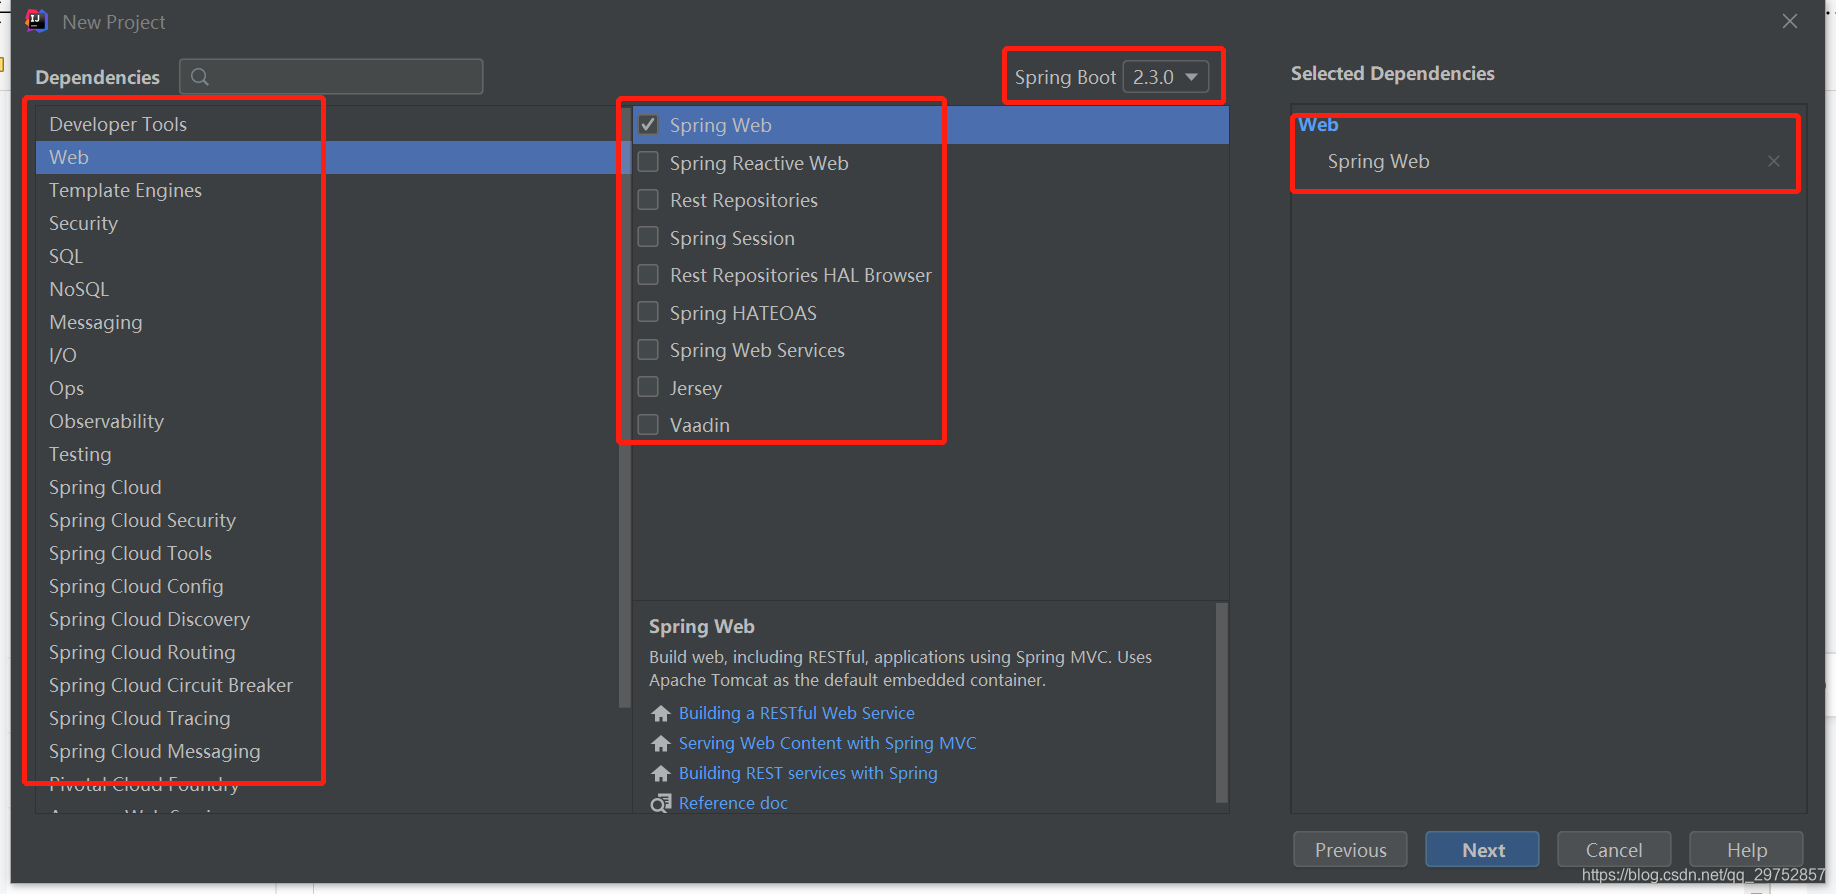Select Spring Cloud Routing category
Screen dimensions: 1836x894
(x=326, y=652)
